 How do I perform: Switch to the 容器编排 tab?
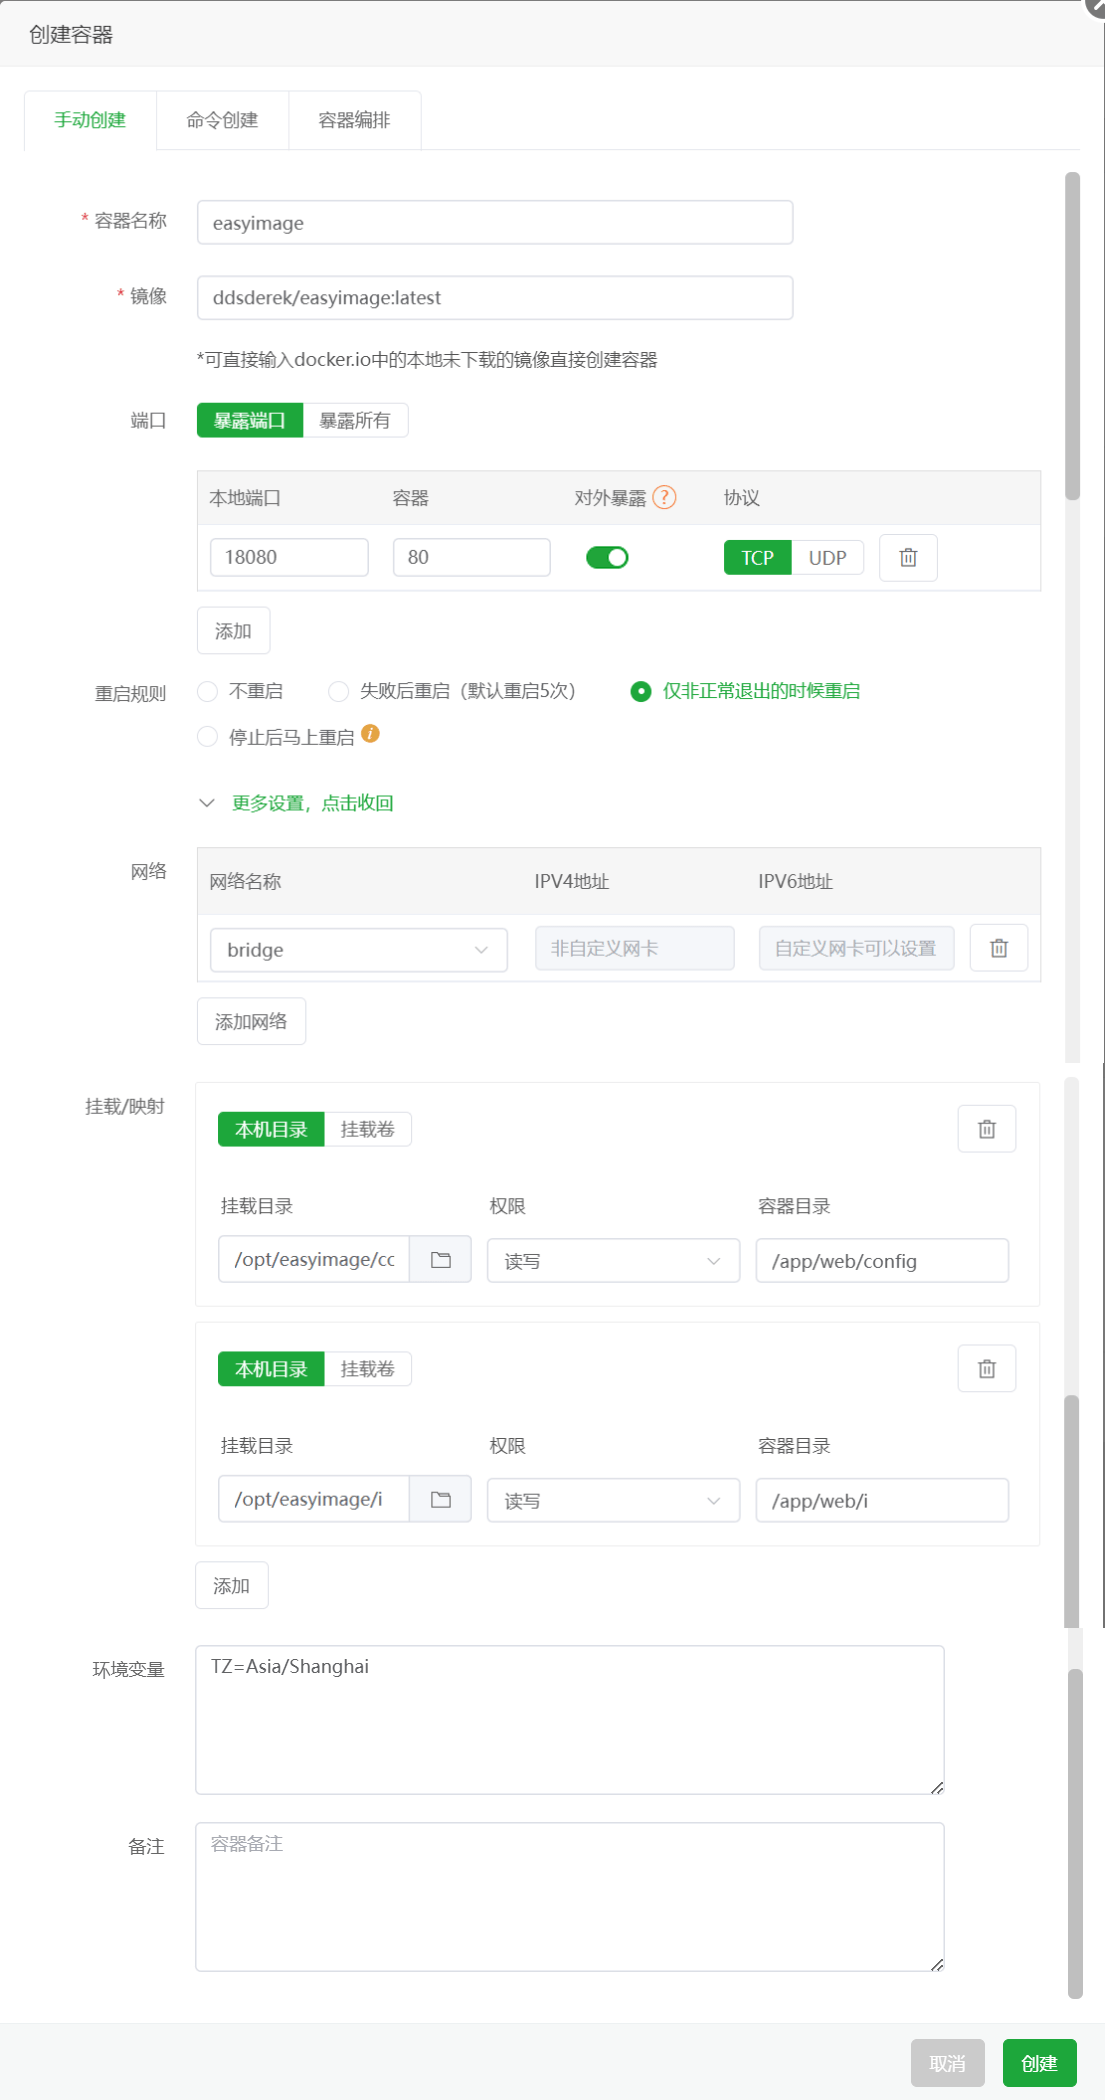[x=354, y=120]
